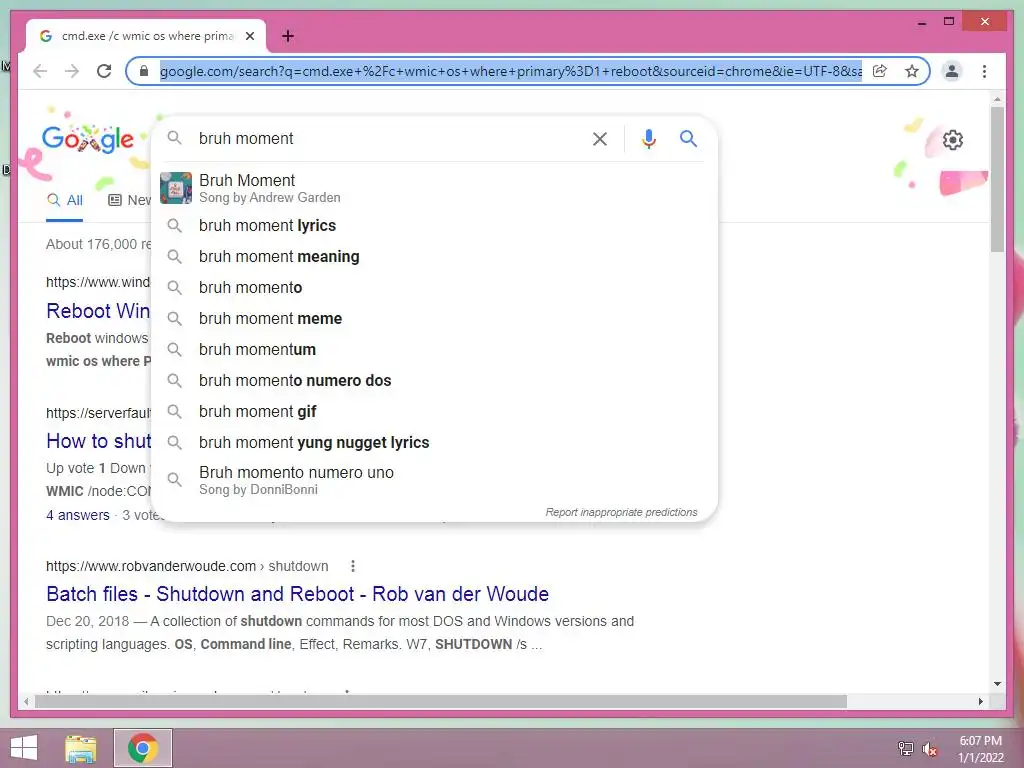Screen dimensions: 1024x768
Task: Open a new tab with the plus button
Action: click(x=288, y=36)
